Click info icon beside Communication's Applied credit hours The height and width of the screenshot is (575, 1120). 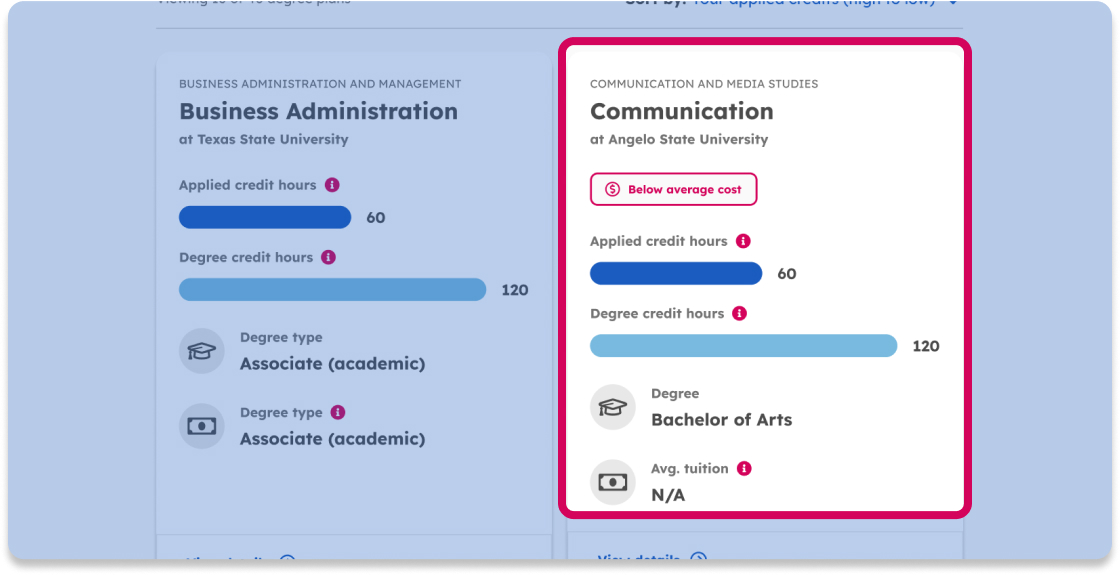[743, 241]
